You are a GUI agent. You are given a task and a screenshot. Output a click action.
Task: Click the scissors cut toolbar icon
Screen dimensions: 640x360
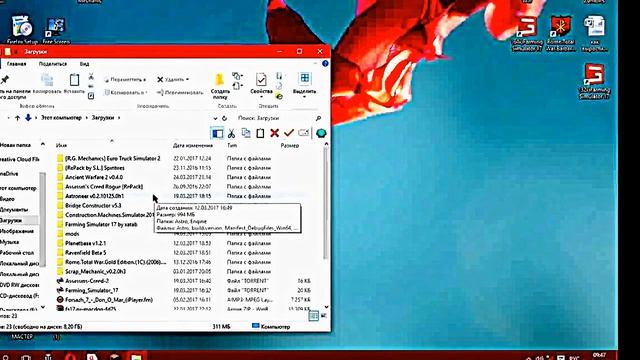(231, 133)
